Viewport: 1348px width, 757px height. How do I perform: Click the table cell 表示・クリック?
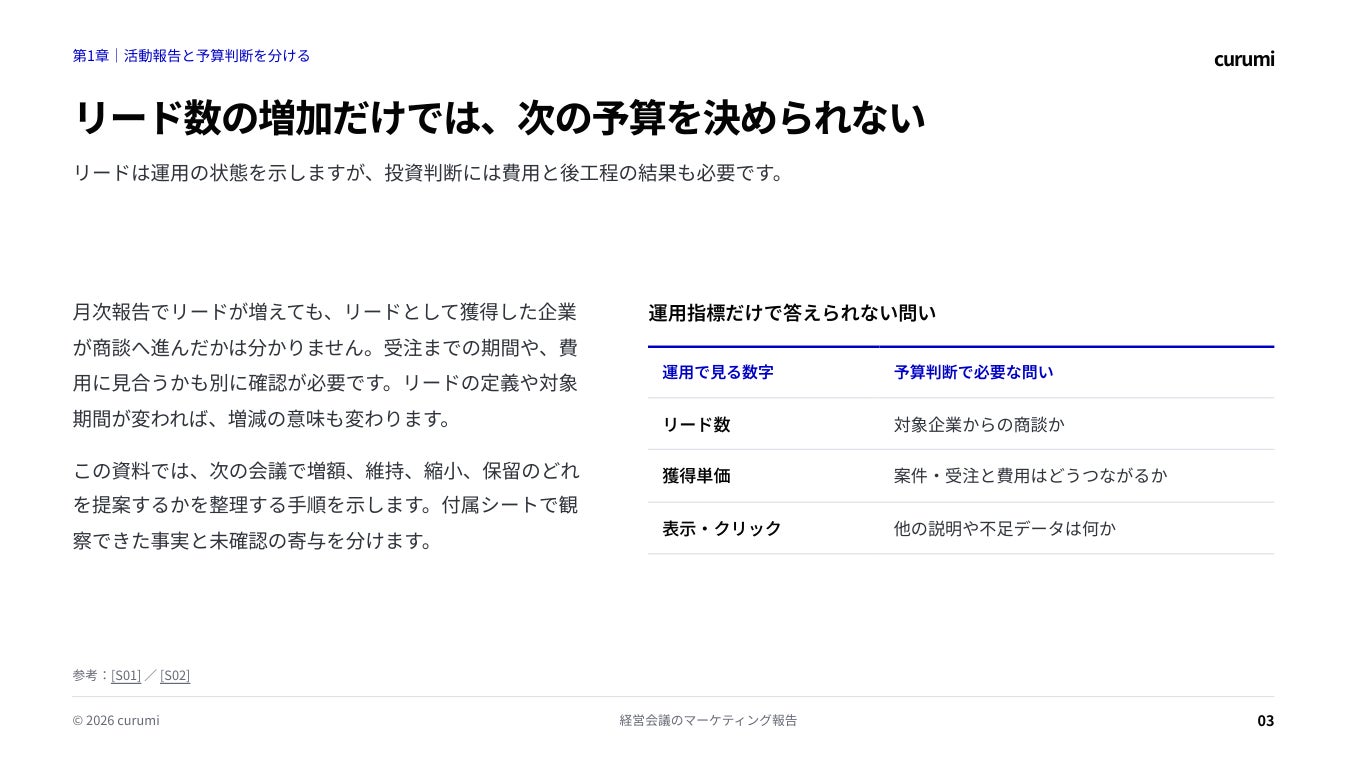[721, 528]
